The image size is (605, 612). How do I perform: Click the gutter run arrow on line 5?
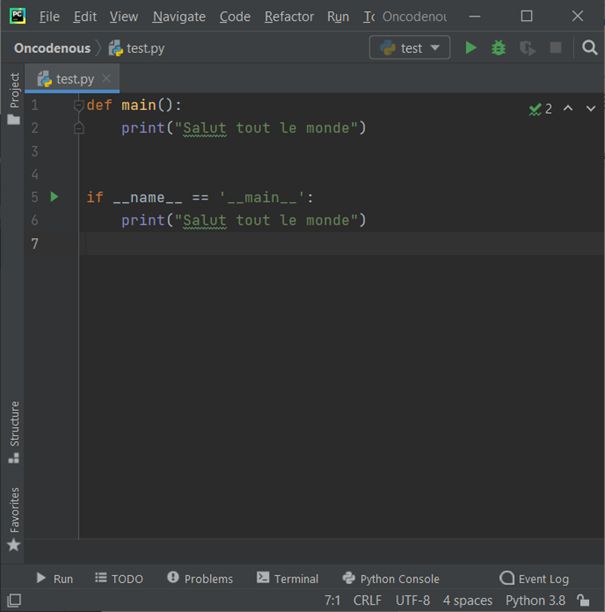pyautogui.click(x=54, y=197)
